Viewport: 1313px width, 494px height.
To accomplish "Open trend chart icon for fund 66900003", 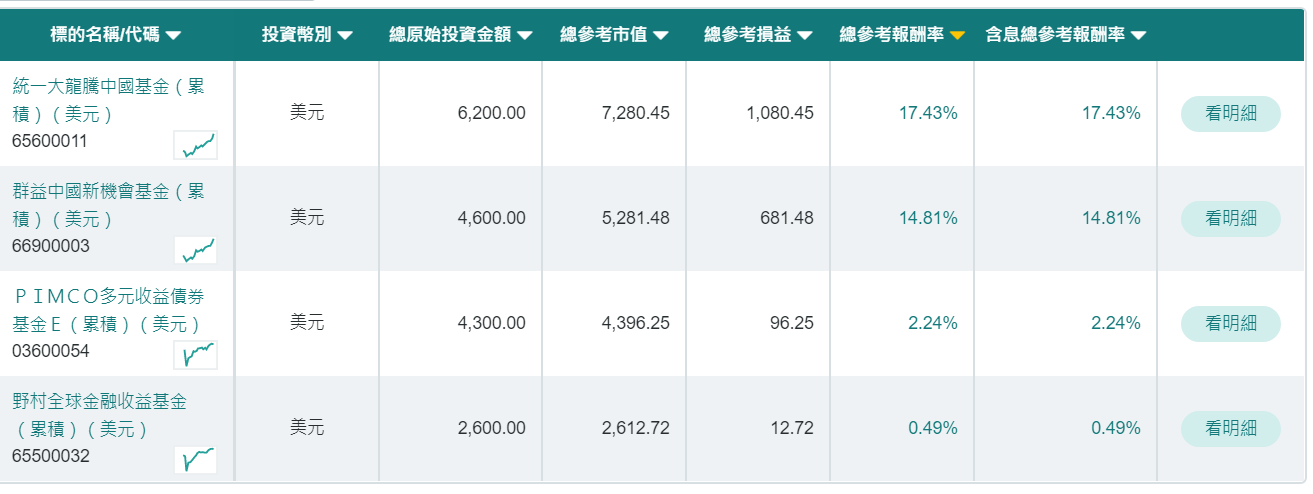I will pyautogui.click(x=195, y=250).
